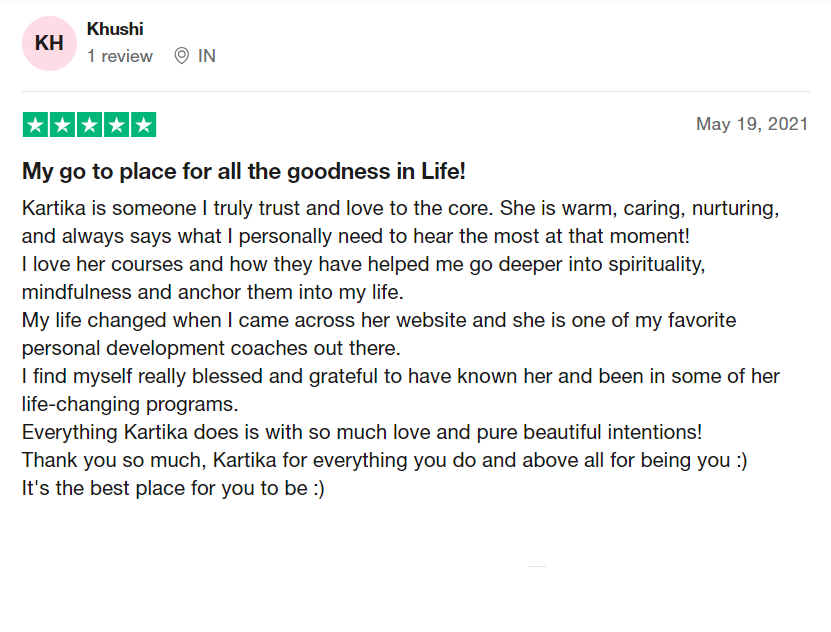Click the fifth green rating star
Viewport: 831px width, 632px height.
coord(144,125)
